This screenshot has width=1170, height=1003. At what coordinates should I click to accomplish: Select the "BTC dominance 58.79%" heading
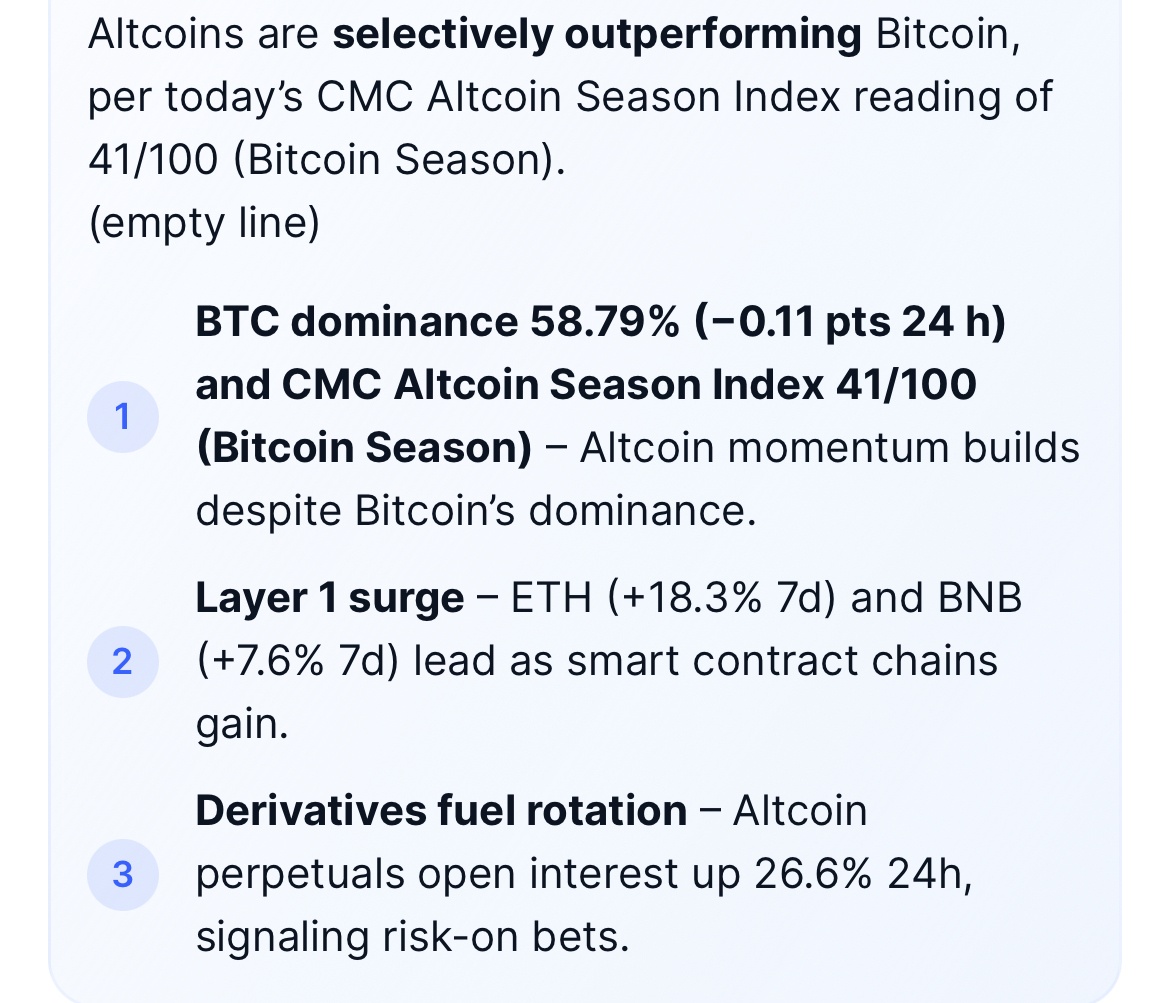(x=434, y=322)
